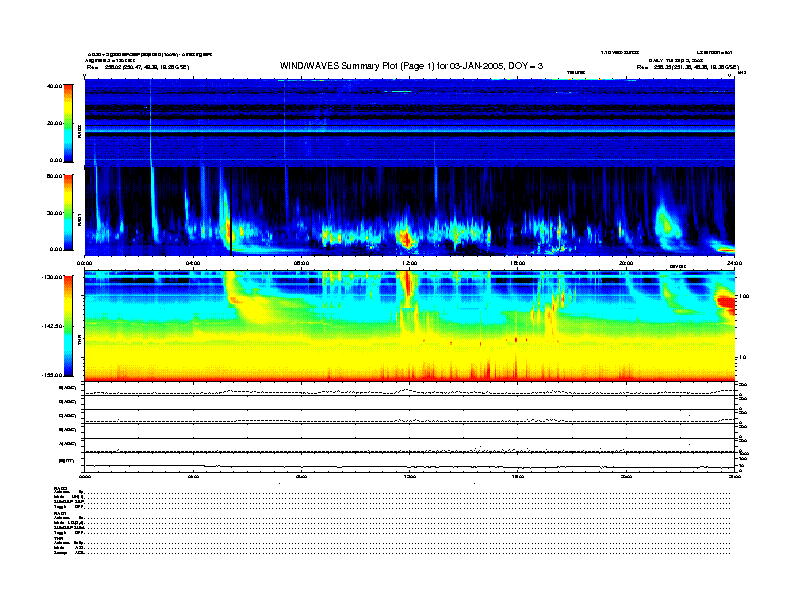Click the 08:00 time label below RAD1 spectrogram
Viewport: 792px width, 612px height.
tap(301, 263)
